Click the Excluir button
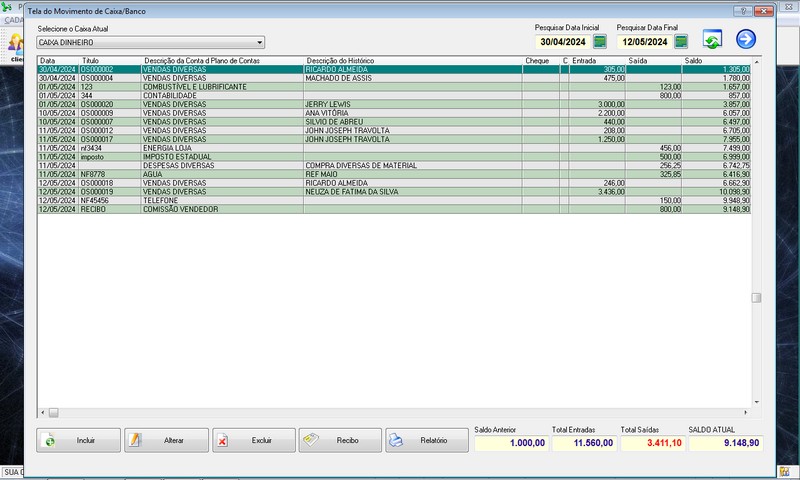 click(253, 440)
